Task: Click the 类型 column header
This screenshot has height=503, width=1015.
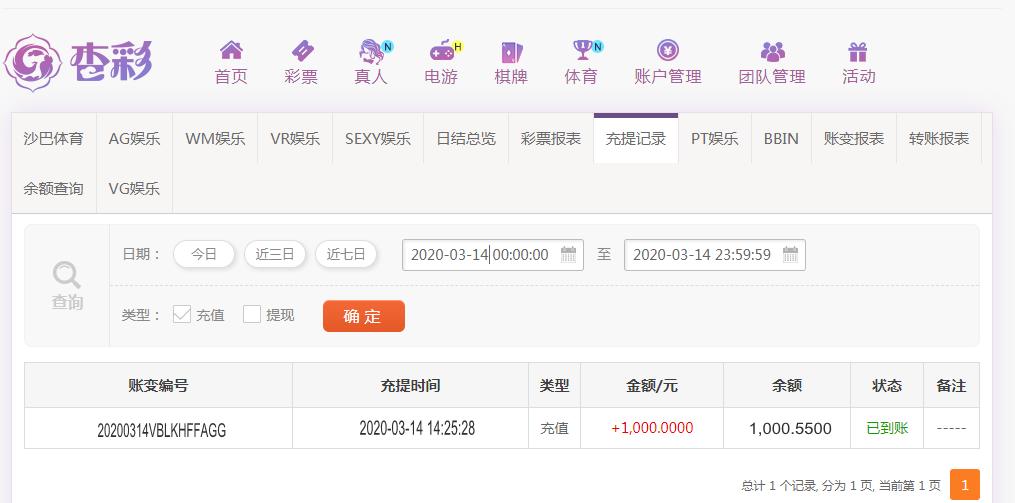Action: (x=555, y=386)
